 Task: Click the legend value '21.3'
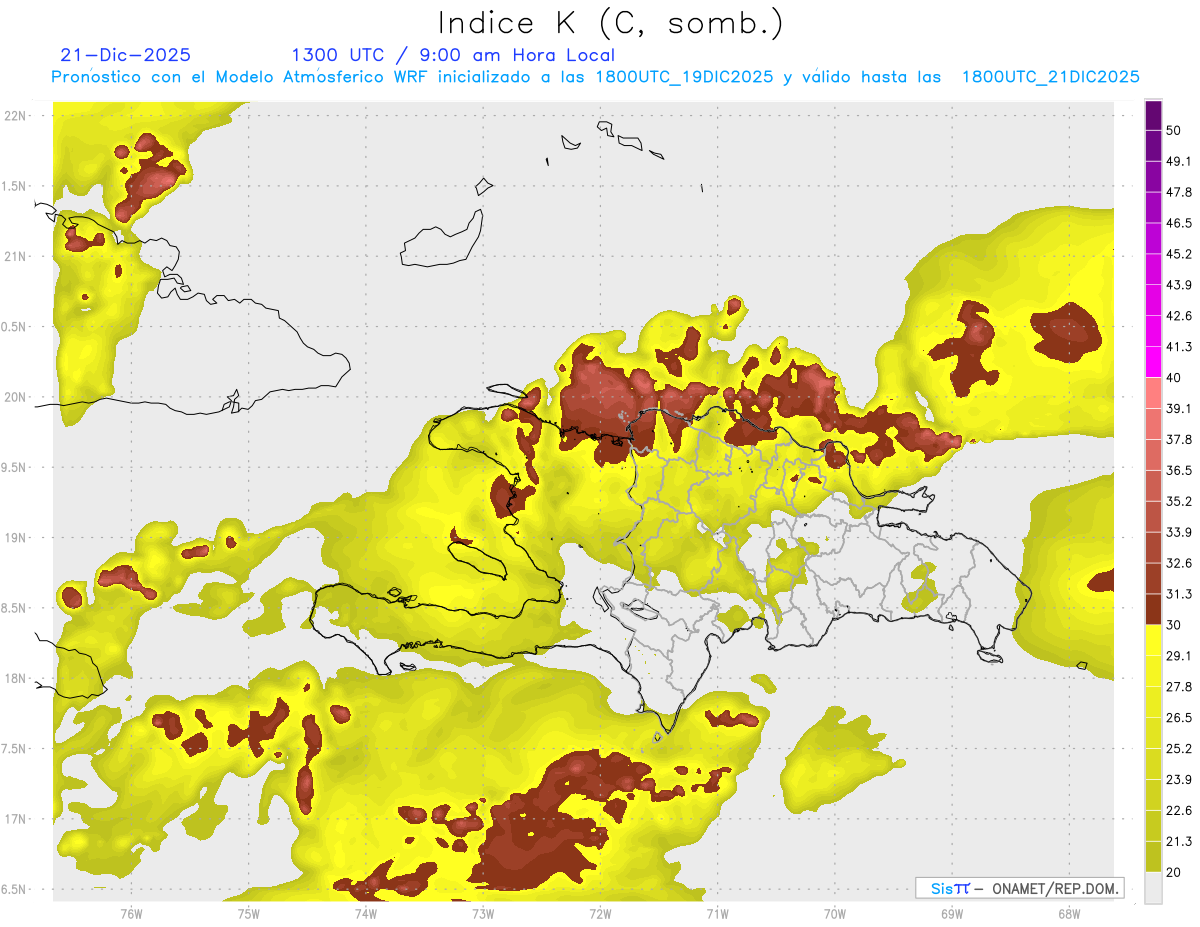pyautogui.click(x=1179, y=841)
